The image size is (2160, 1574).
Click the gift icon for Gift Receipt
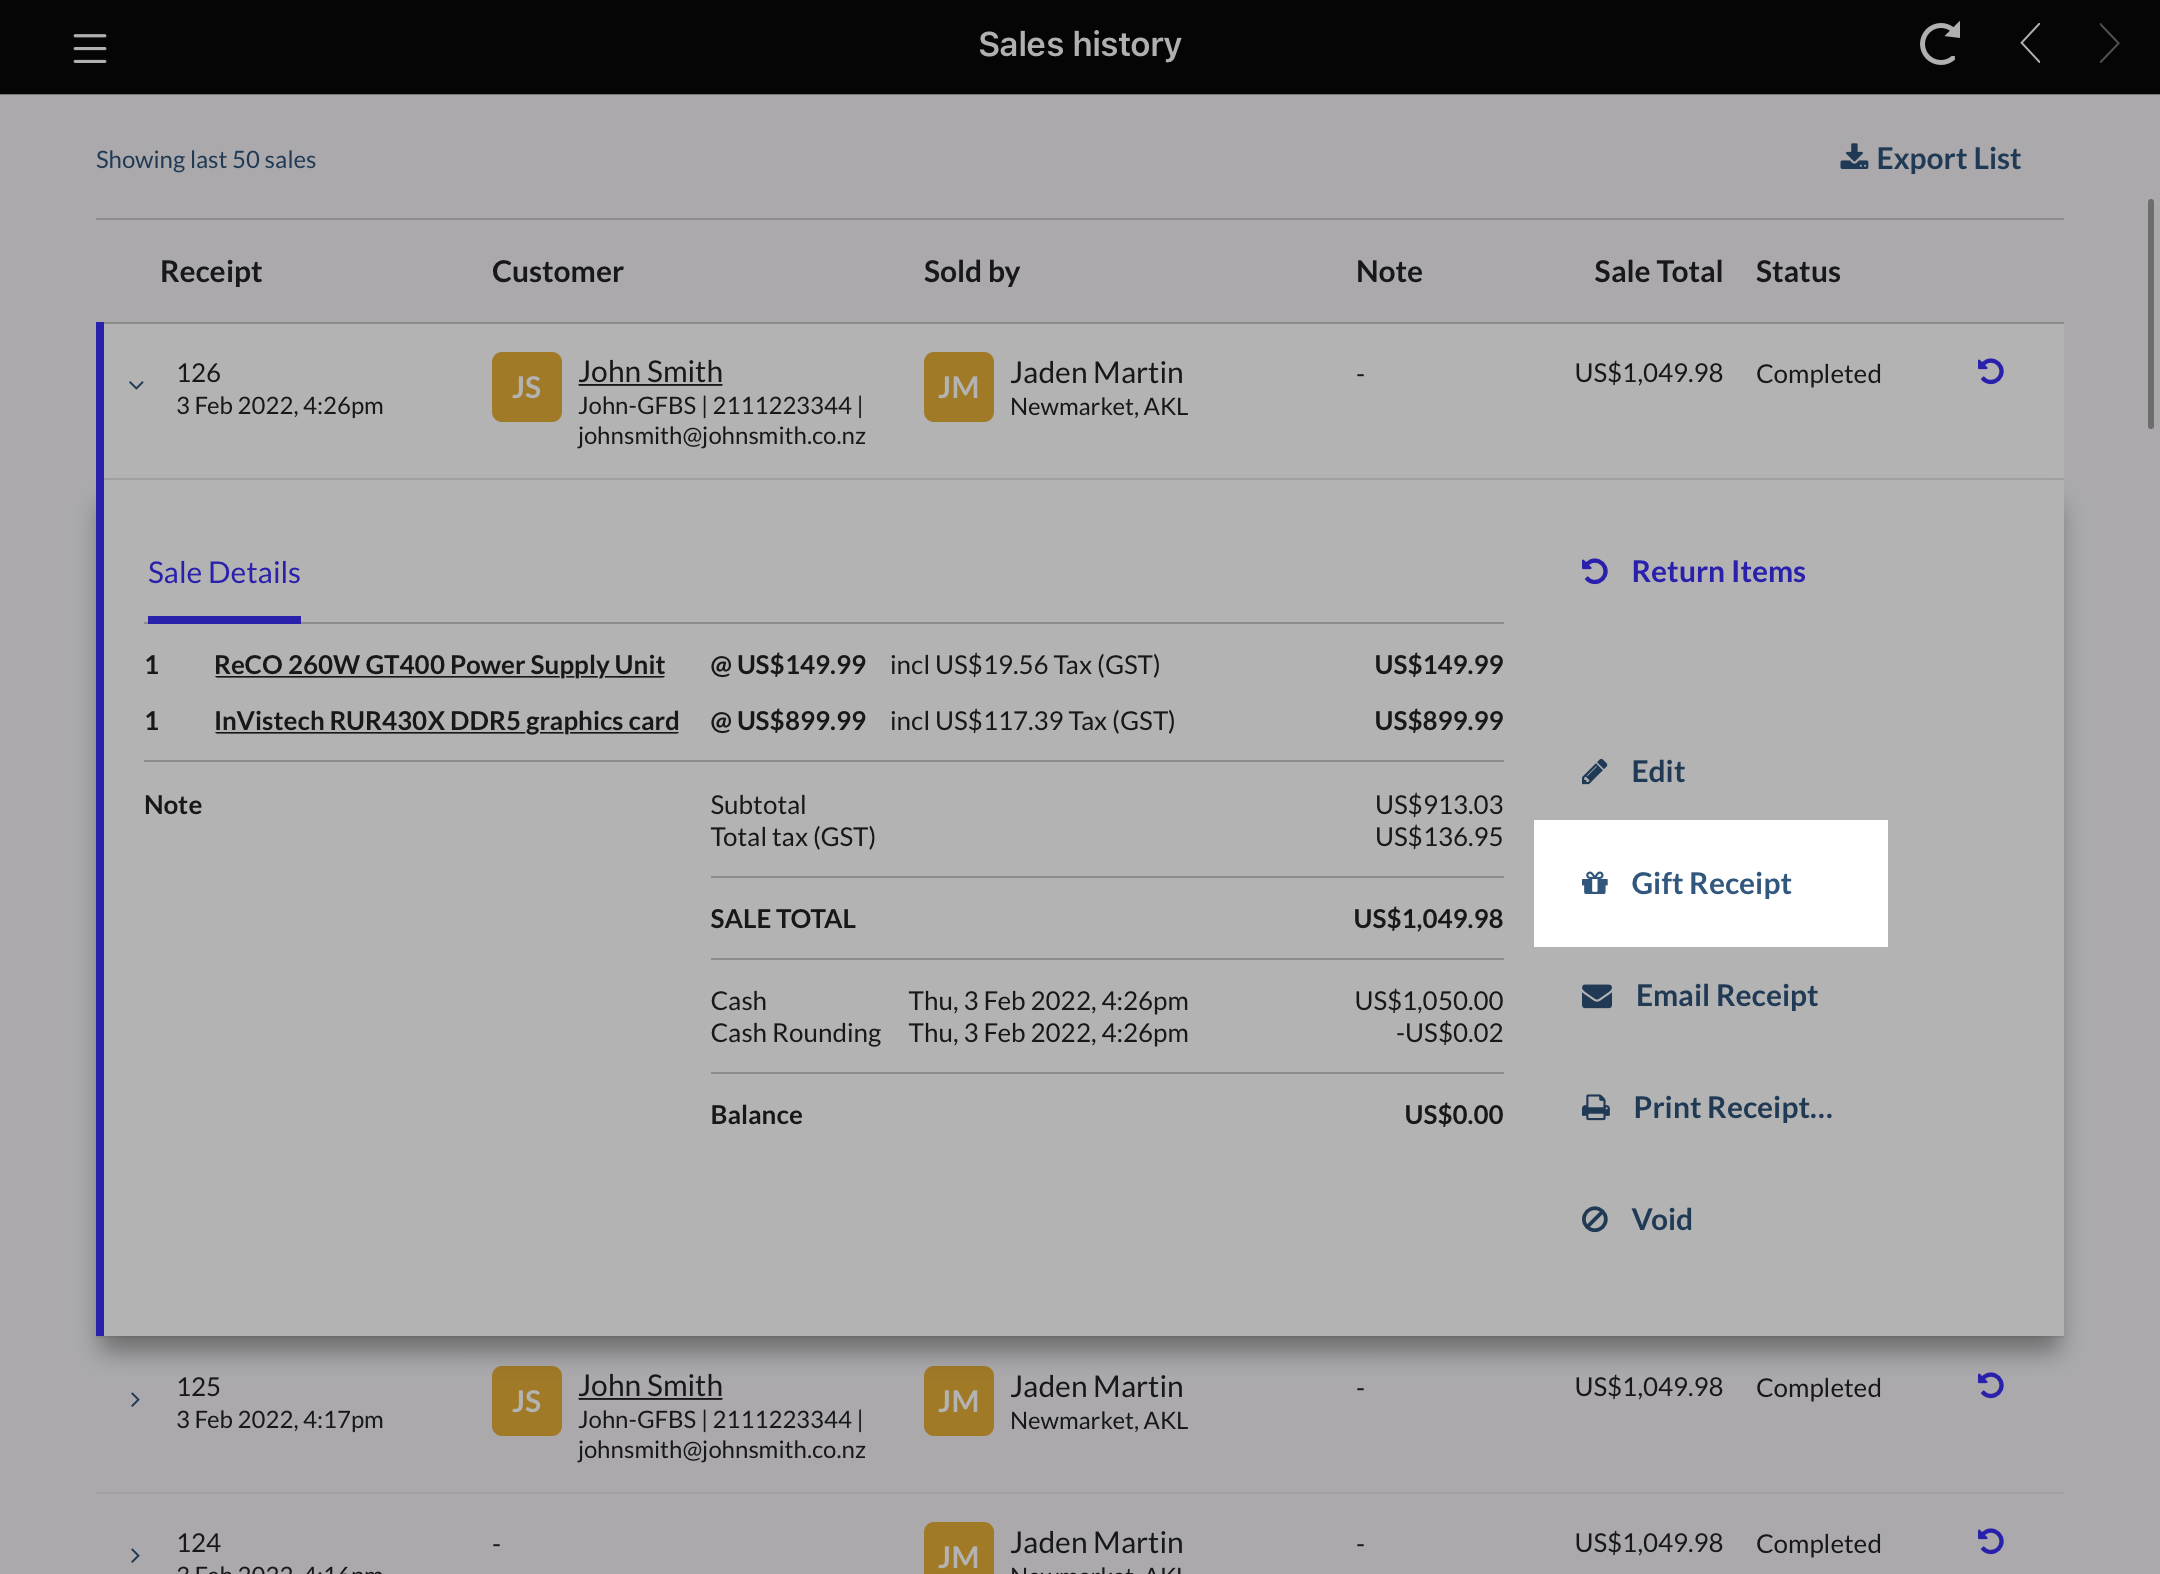[1593, 884]
